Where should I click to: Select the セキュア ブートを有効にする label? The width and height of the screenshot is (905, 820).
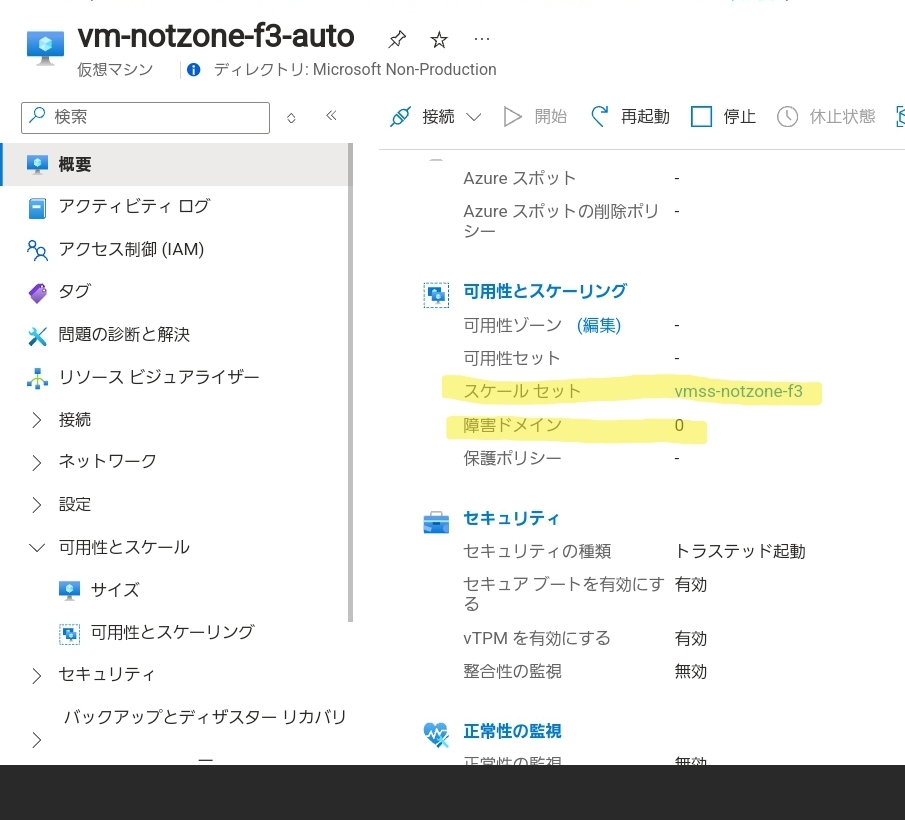(564, 594)
